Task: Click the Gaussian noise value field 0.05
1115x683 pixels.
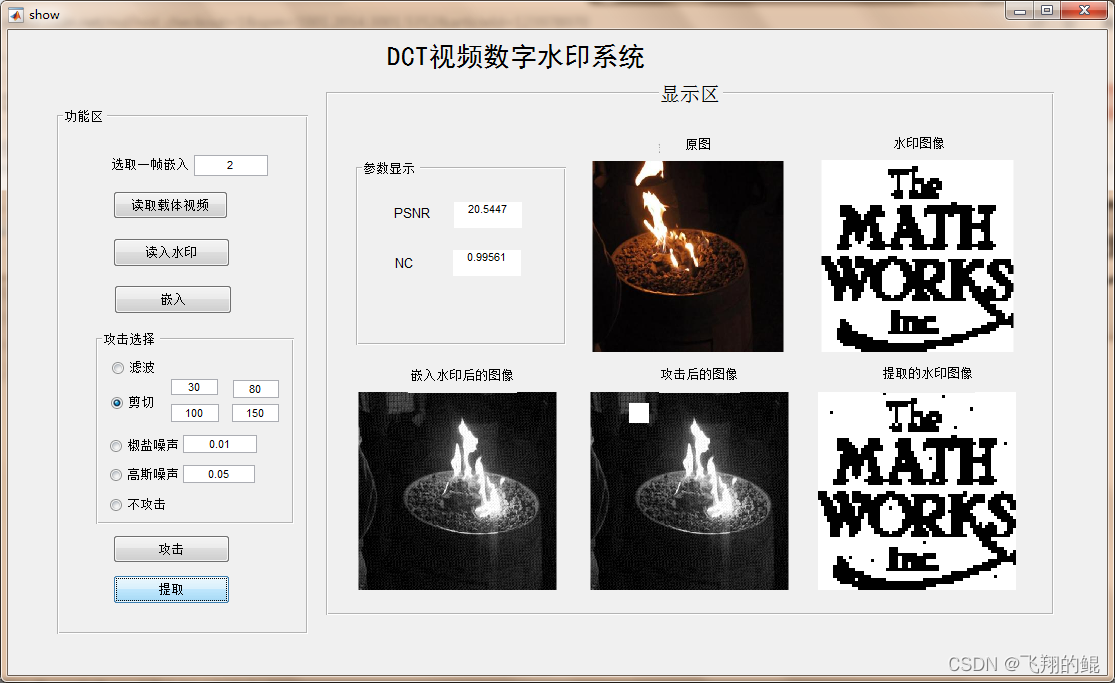Action: click(x=218, y=473)
